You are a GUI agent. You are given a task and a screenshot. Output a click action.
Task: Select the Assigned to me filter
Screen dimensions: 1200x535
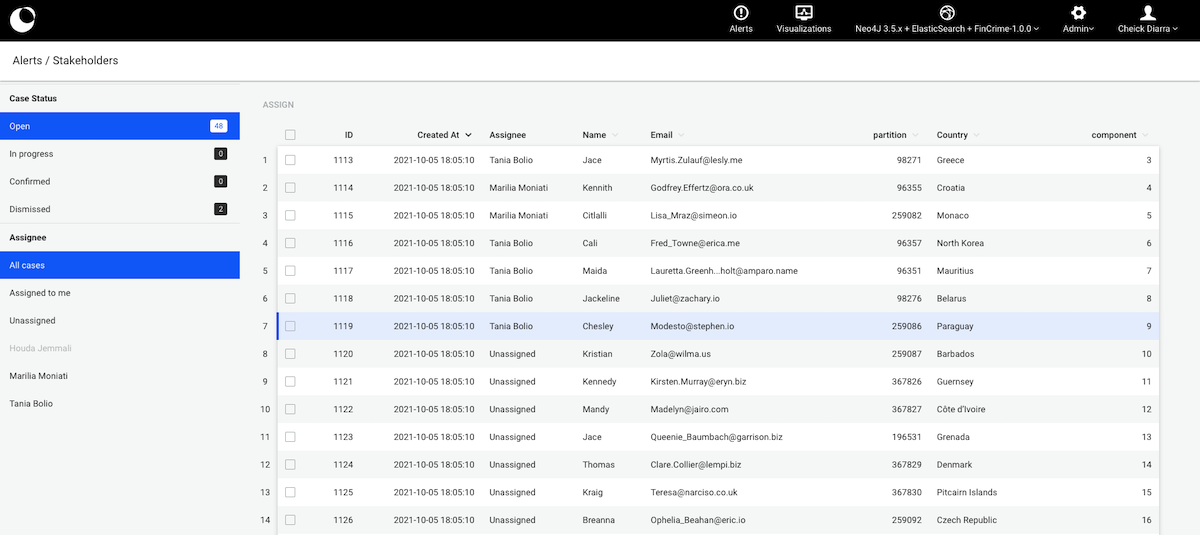coord(40,293)
